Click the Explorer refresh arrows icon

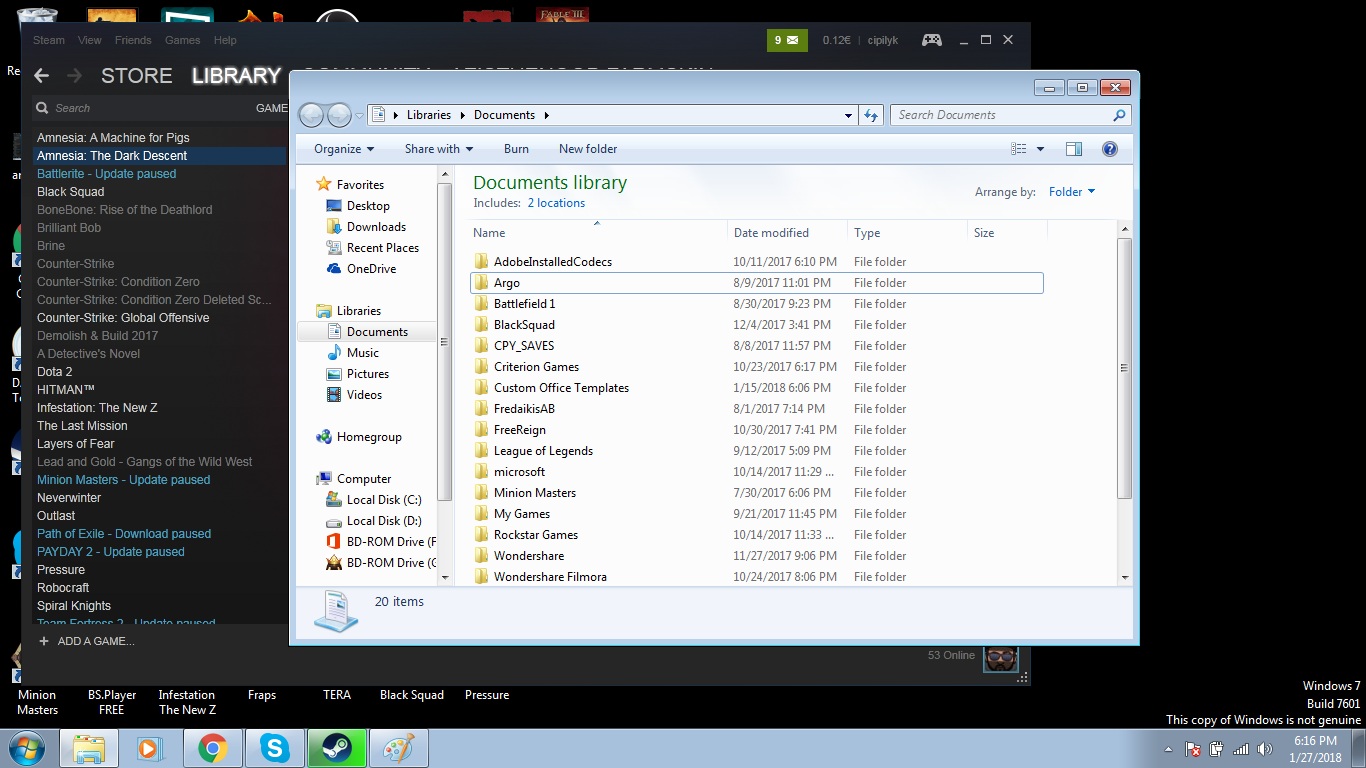tap(871, 115)
